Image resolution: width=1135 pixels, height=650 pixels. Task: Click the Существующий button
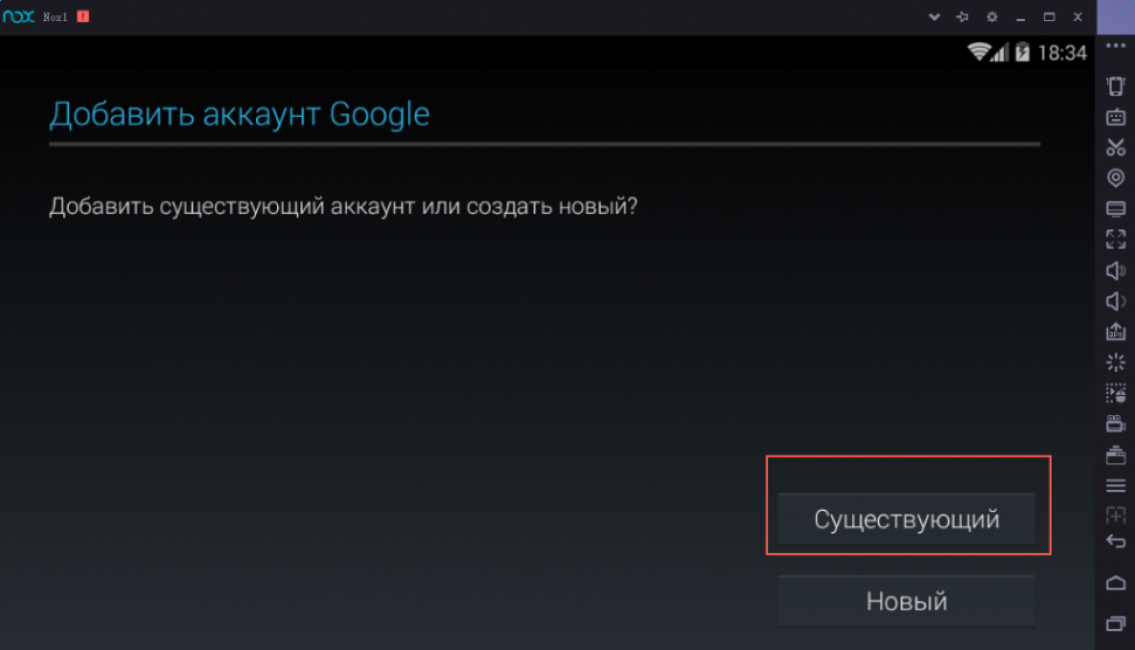906,519
